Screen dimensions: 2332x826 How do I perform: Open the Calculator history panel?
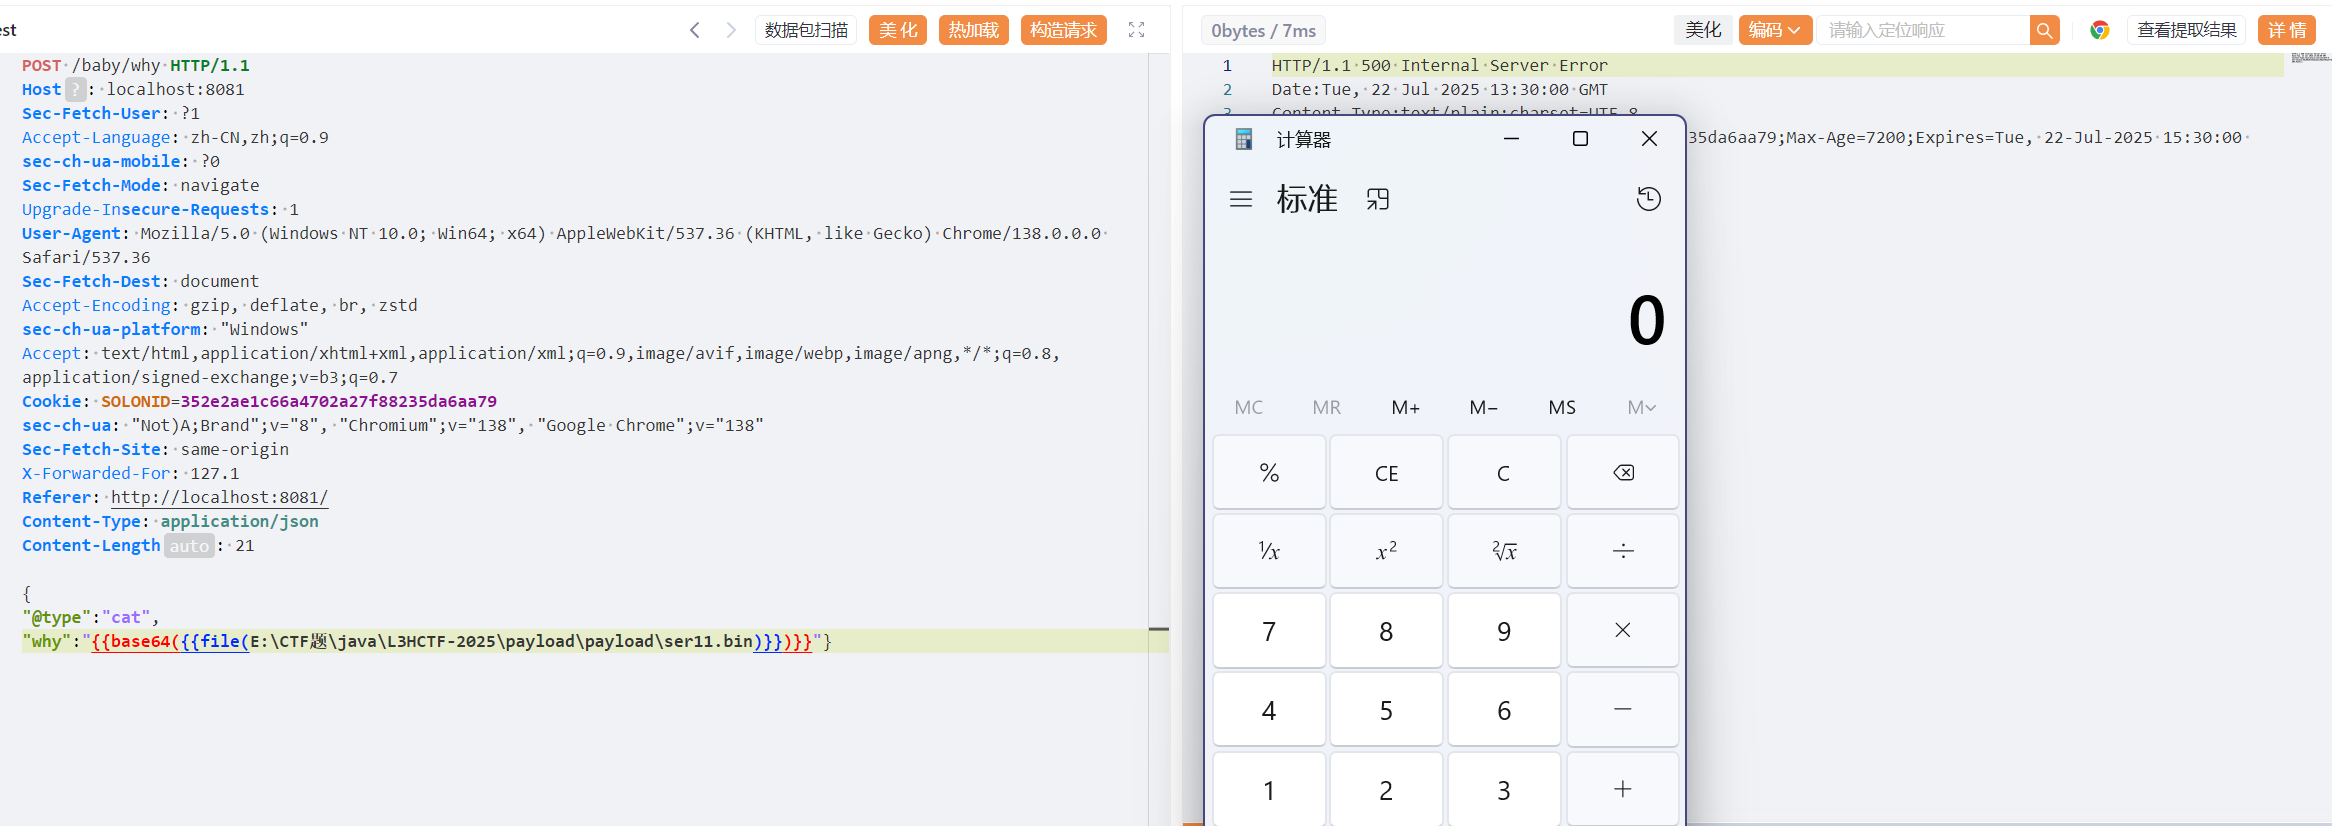coord(1649,199)
